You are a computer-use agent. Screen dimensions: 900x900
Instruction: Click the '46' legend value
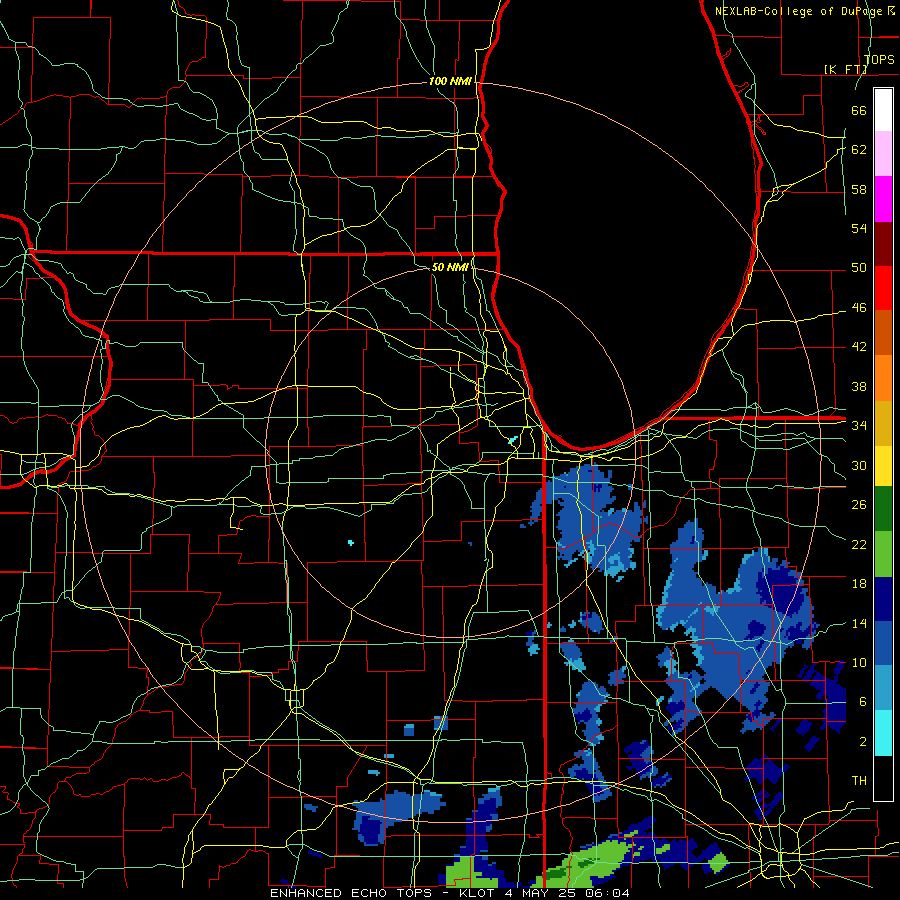(859, 308)
